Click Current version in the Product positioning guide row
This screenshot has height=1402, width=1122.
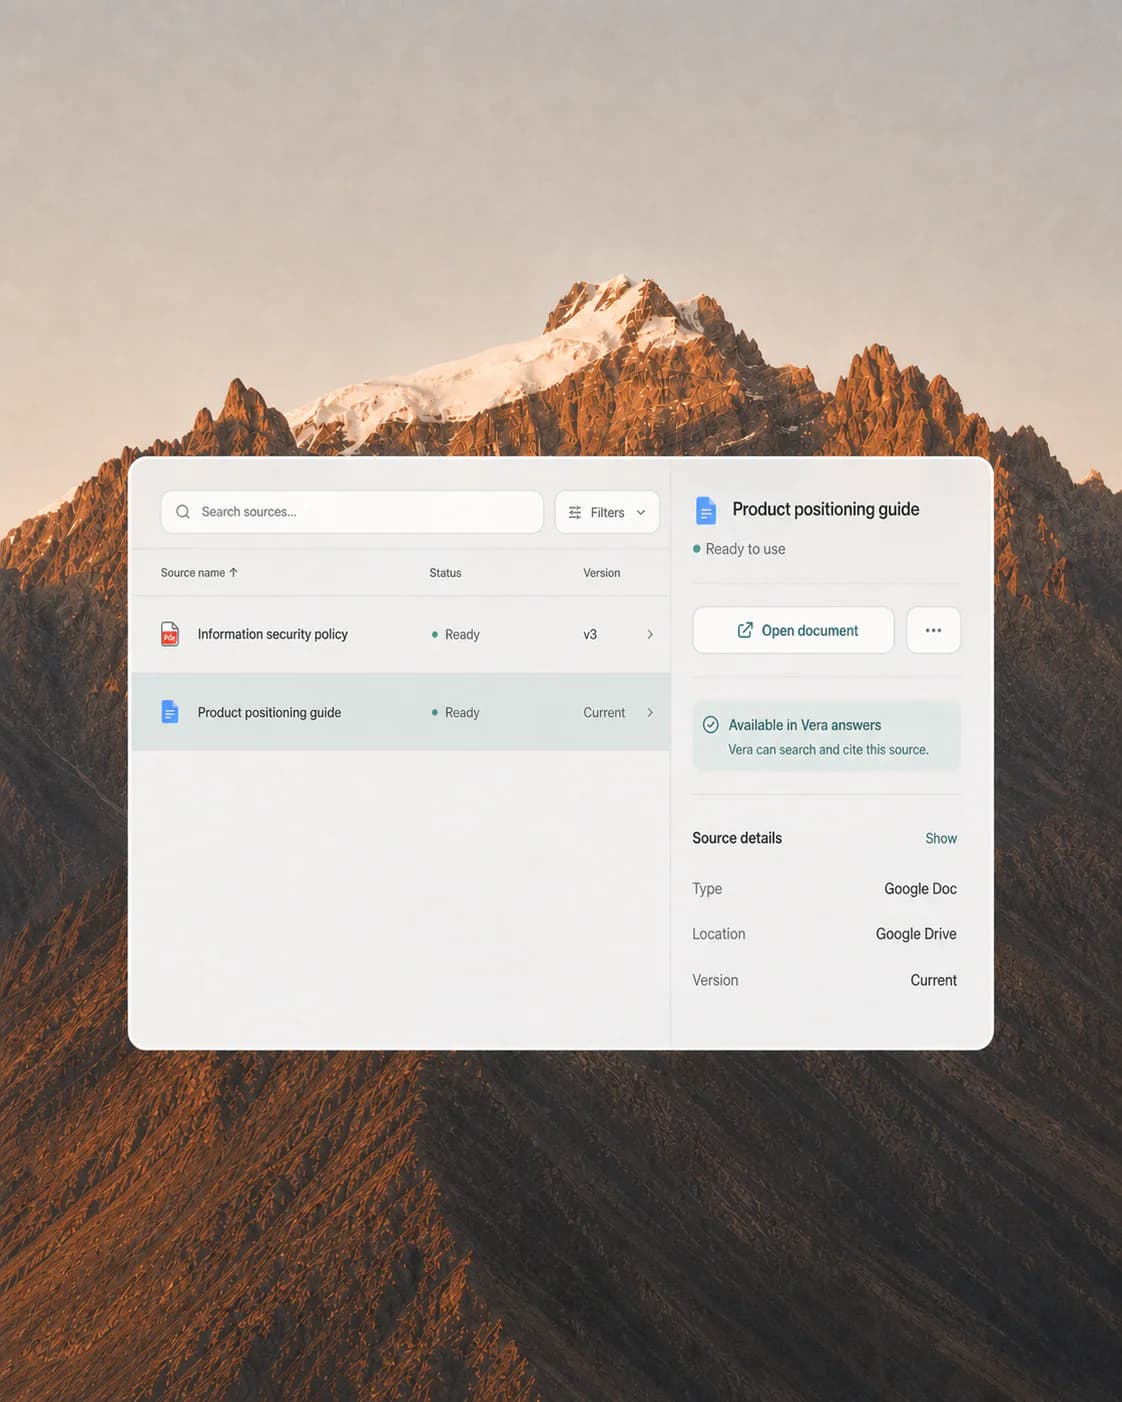point(604,712)
